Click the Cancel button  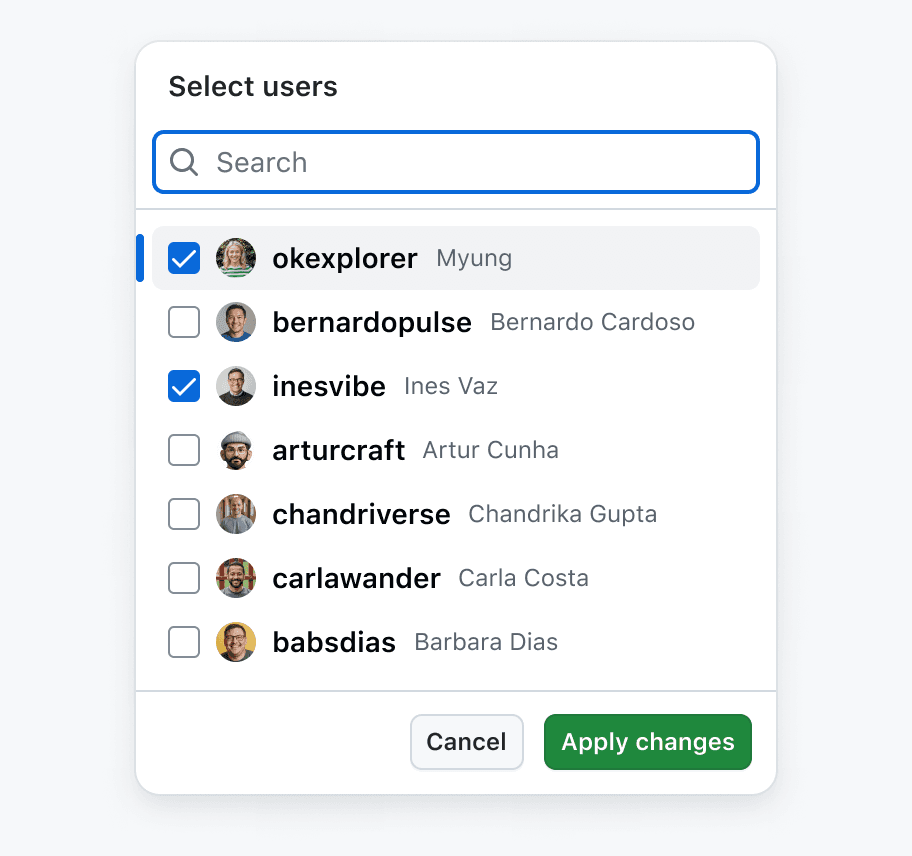(466, 742)
